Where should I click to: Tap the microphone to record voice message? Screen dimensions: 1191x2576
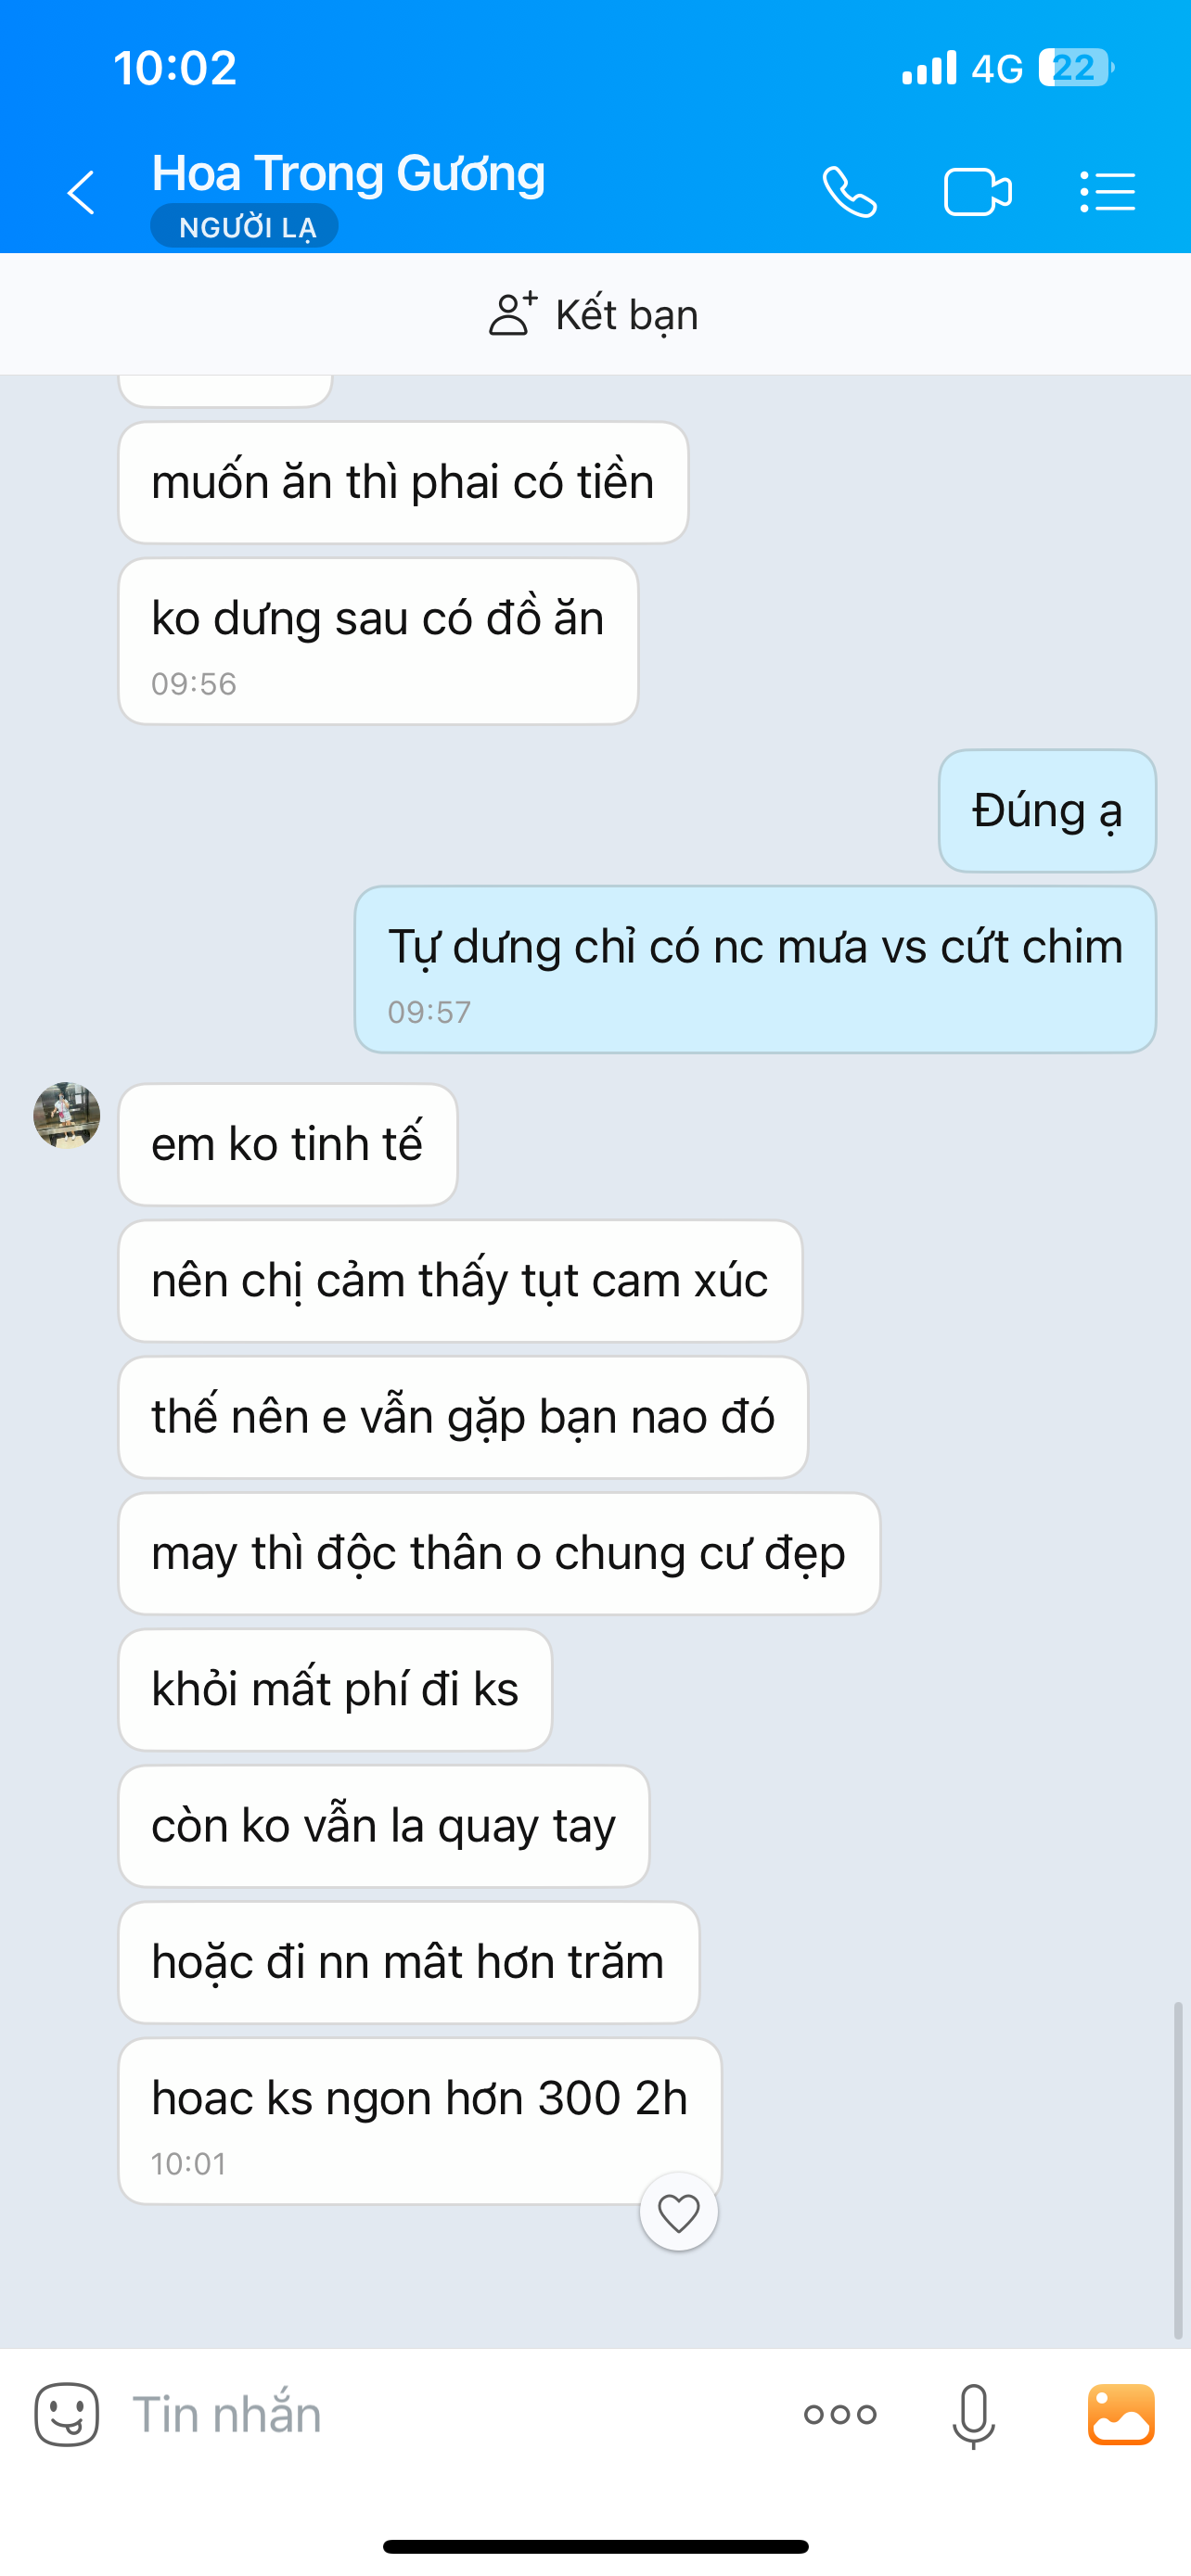(973, 2416)
